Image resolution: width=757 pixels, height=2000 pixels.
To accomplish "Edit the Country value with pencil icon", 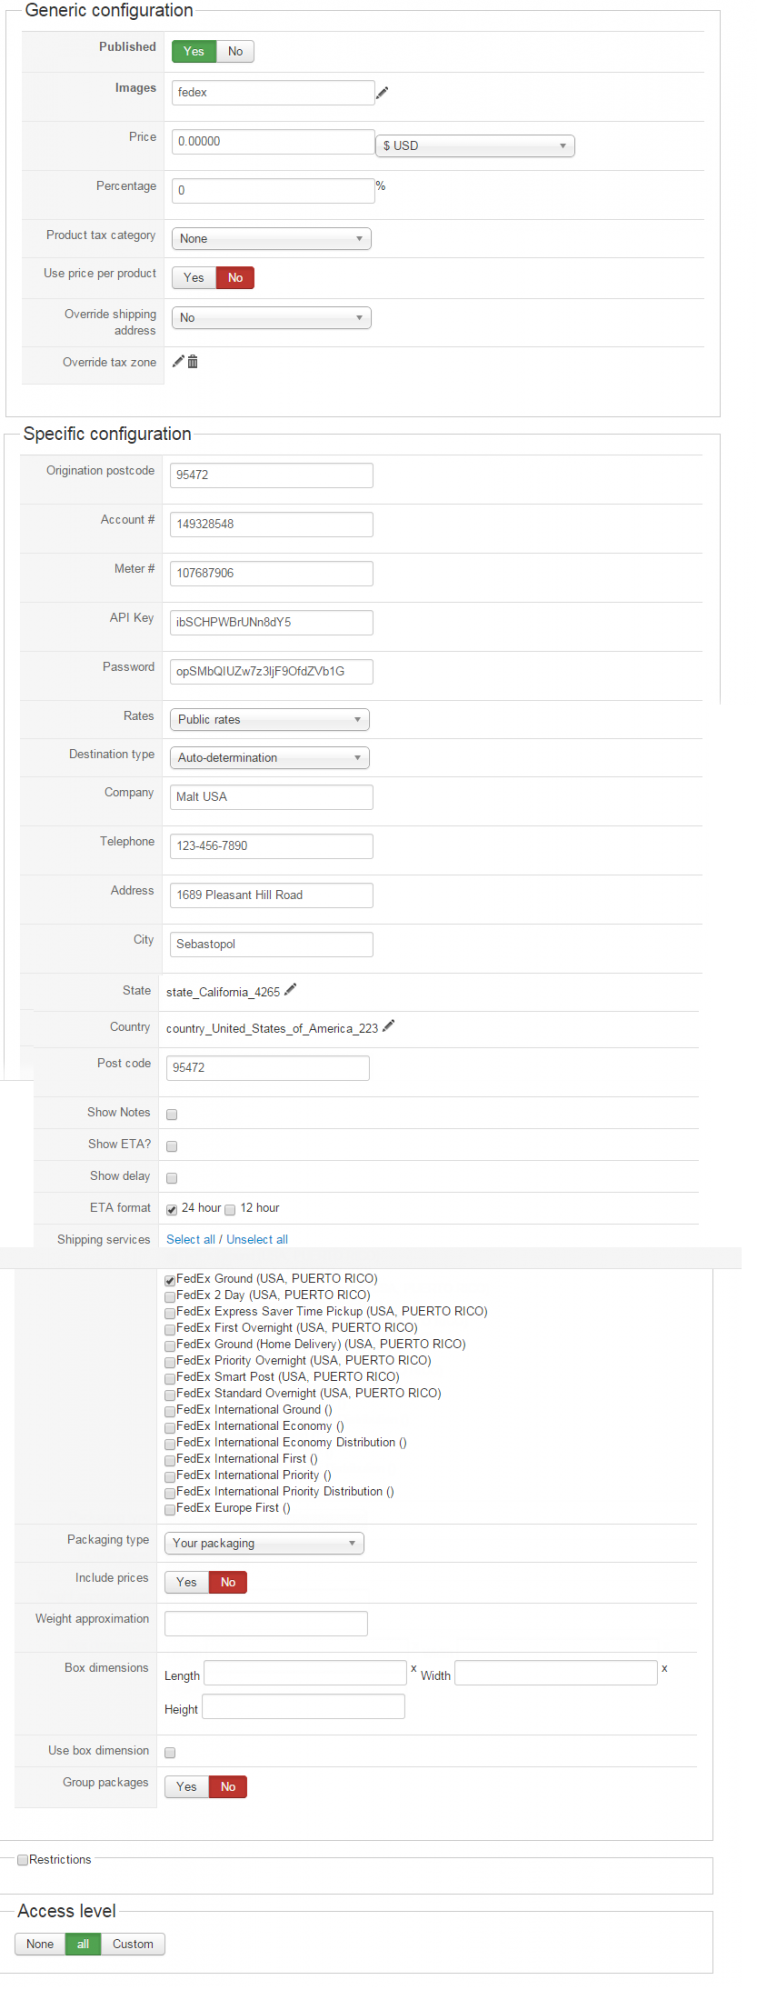I will pyautogui.click(x=389, y=1026).
